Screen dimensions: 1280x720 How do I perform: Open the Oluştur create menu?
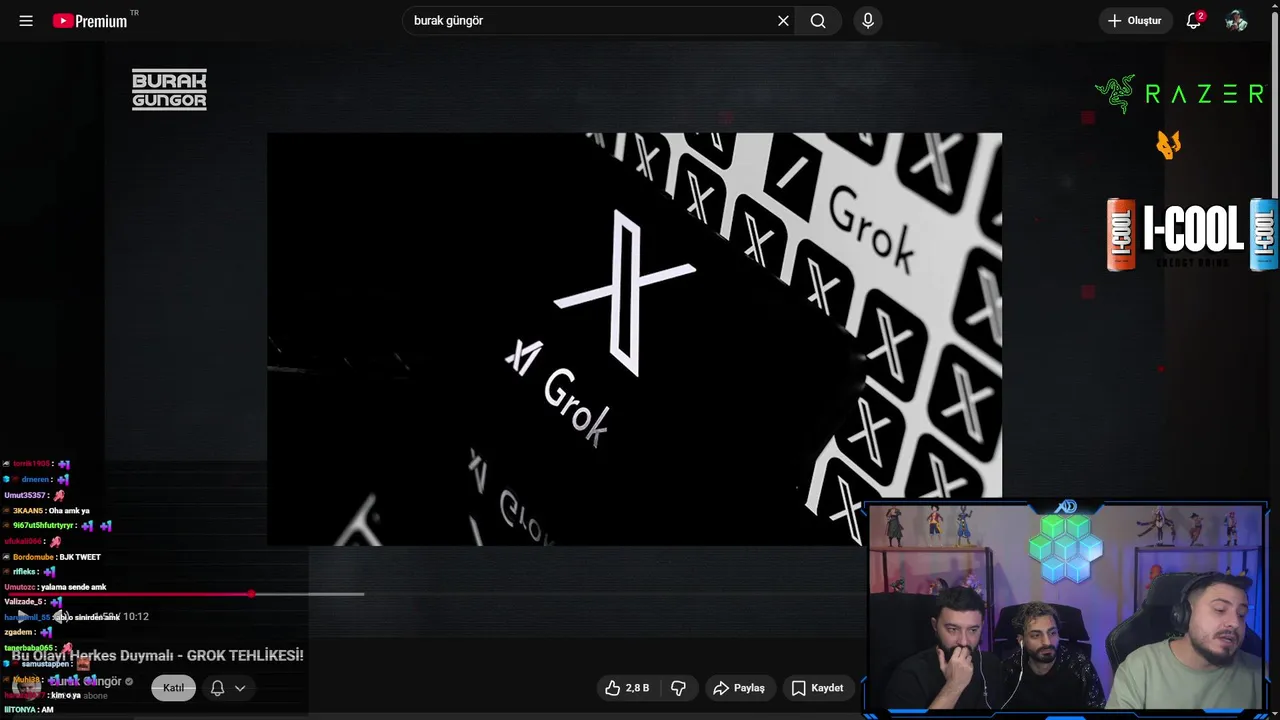1135,21
